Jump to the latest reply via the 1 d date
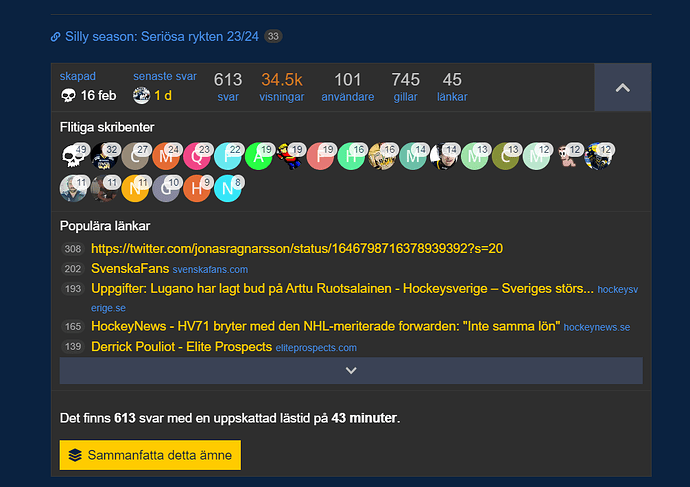Viewport: 690px width, 487px height. 163,96
